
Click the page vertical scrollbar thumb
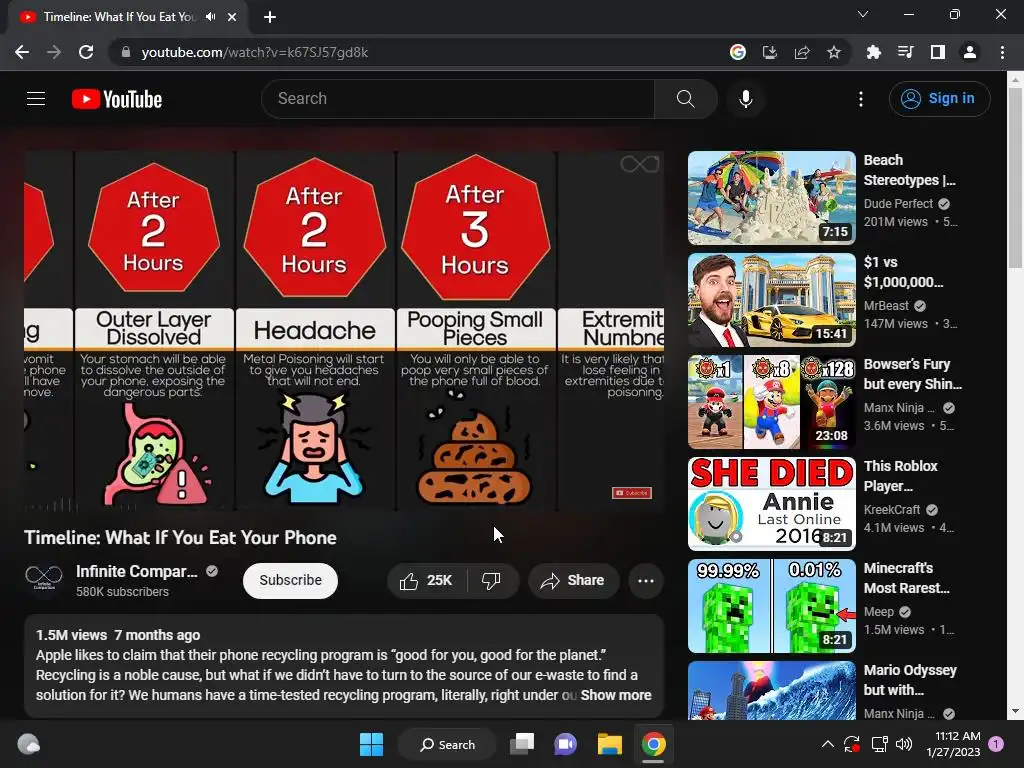(1014, 176)
